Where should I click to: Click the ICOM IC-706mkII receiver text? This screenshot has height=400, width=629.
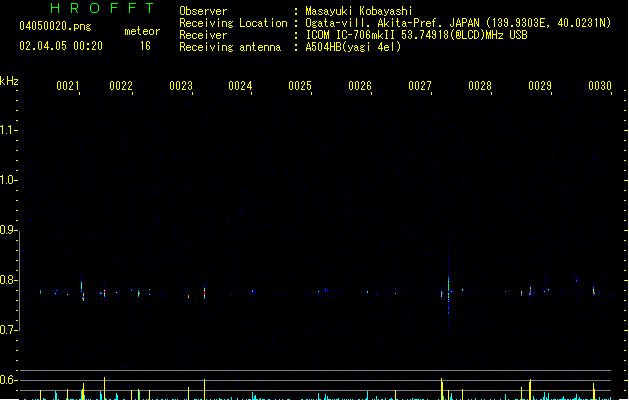coord(416,35)
